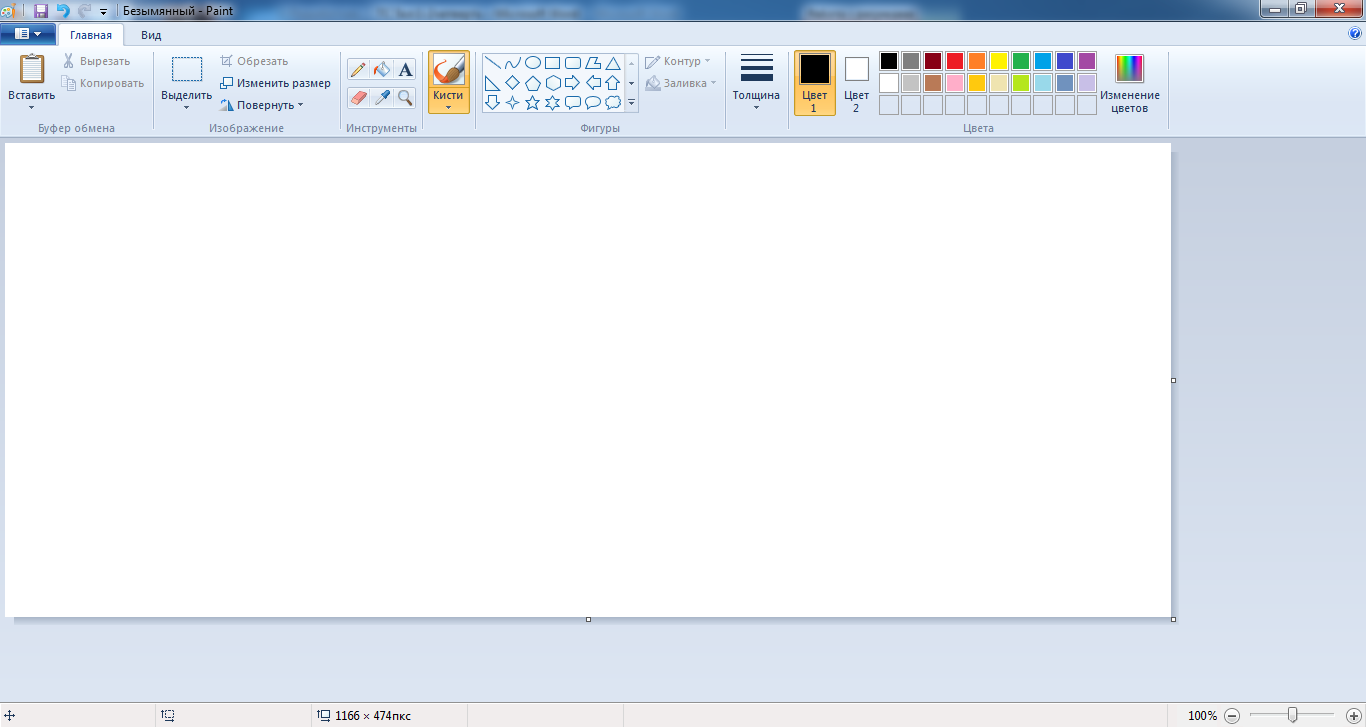Select the Eraser tool
1366x728 pixels.
point(358,97)
